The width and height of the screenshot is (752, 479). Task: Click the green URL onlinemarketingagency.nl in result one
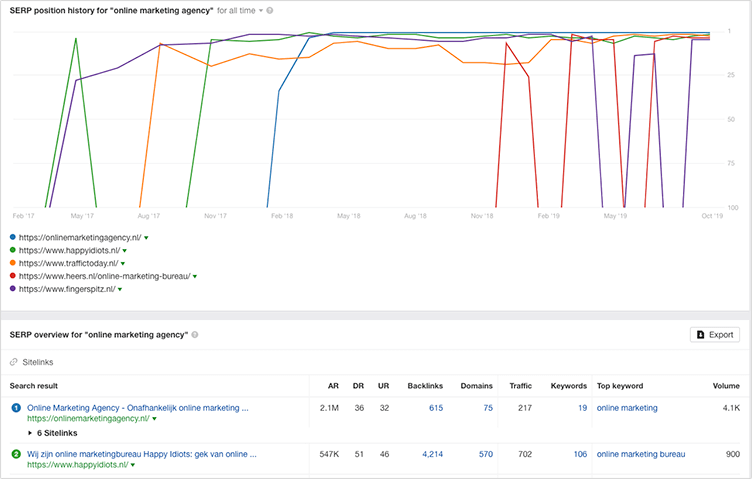pyautogui.click(x=88, y=419)
